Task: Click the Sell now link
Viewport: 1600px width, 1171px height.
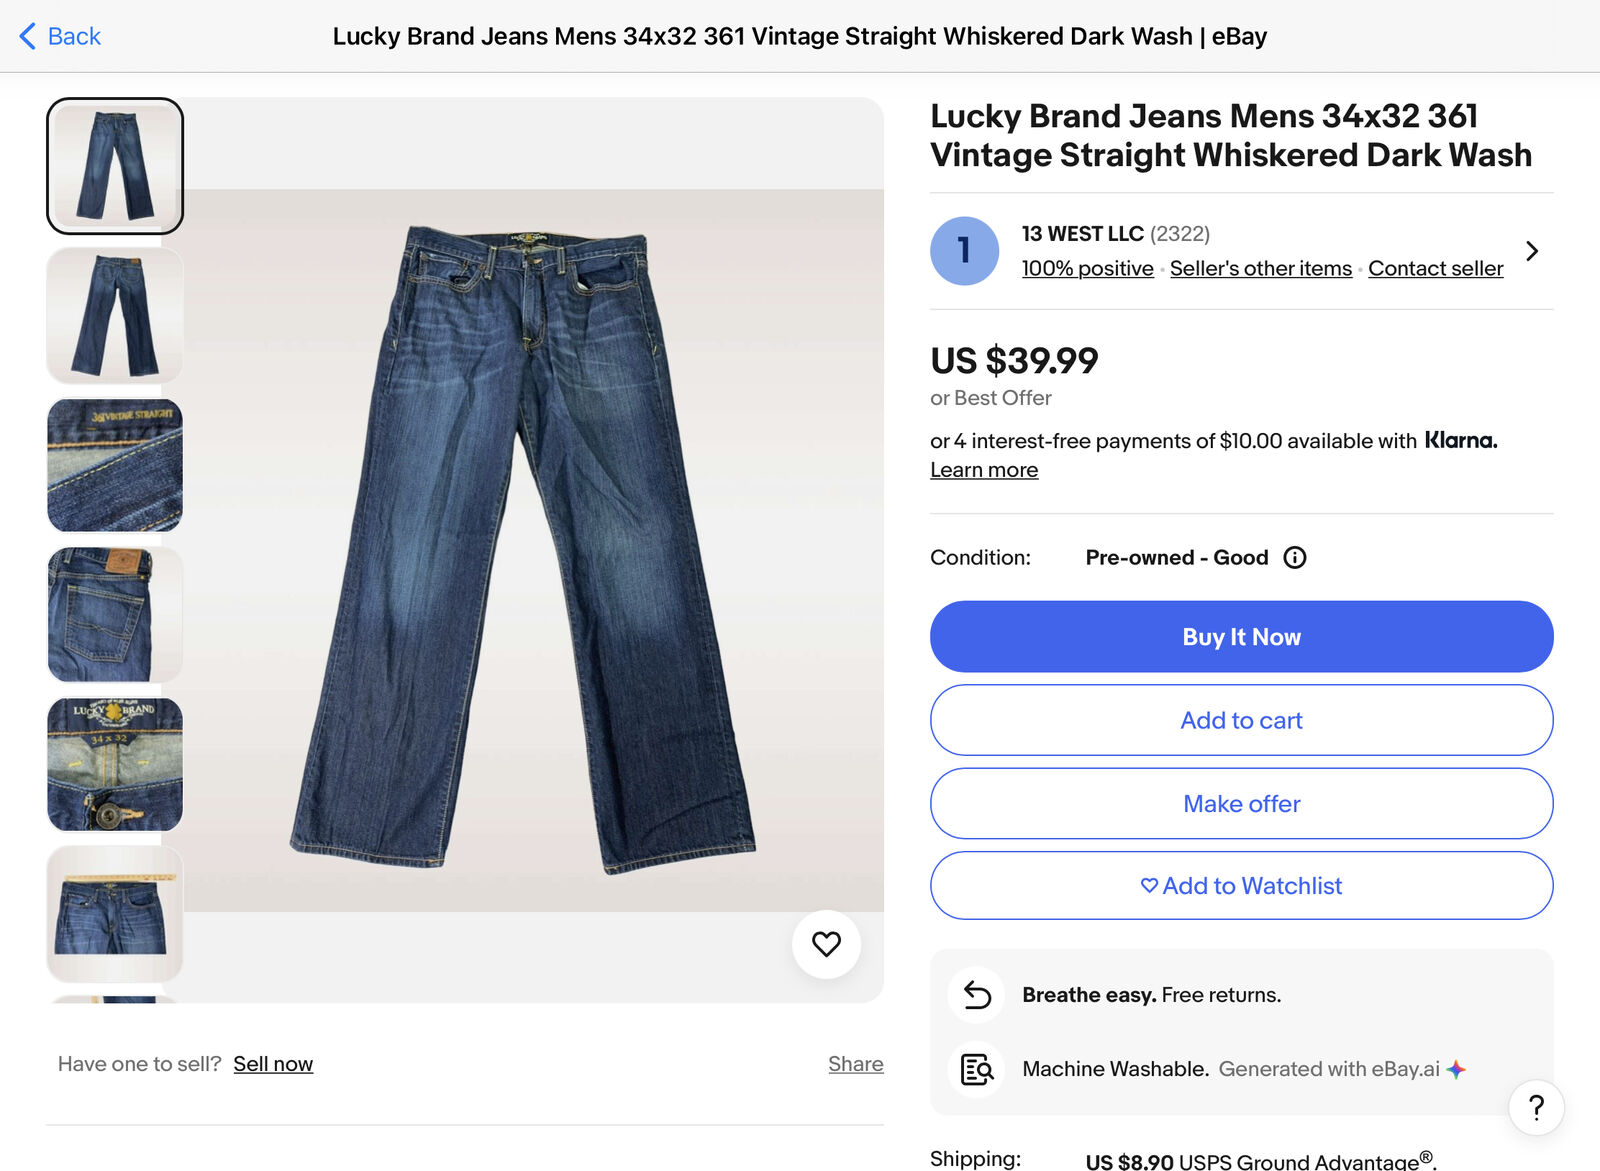Action: point(273,1064)
